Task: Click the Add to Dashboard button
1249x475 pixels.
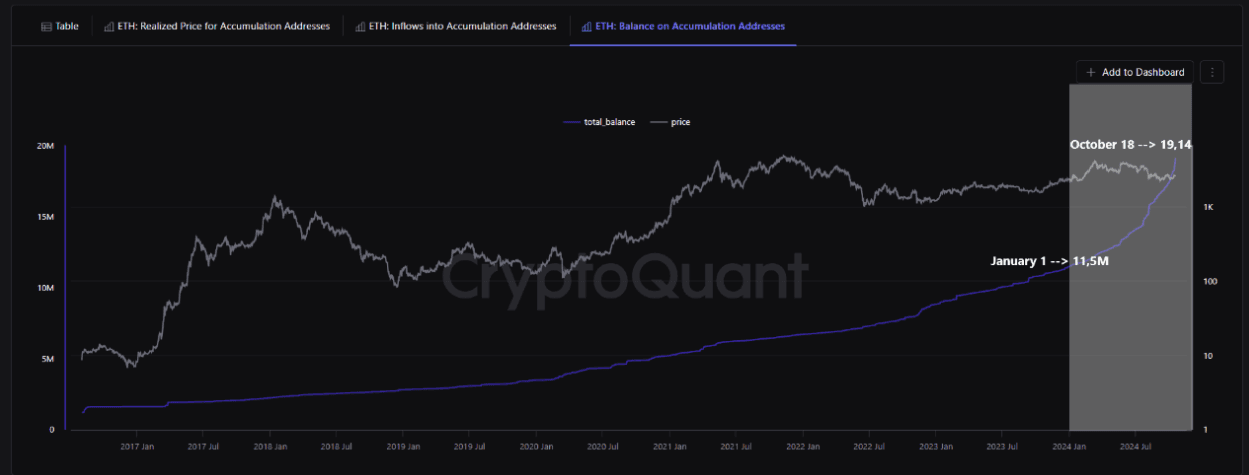Action: click(x=1135, y=72)
